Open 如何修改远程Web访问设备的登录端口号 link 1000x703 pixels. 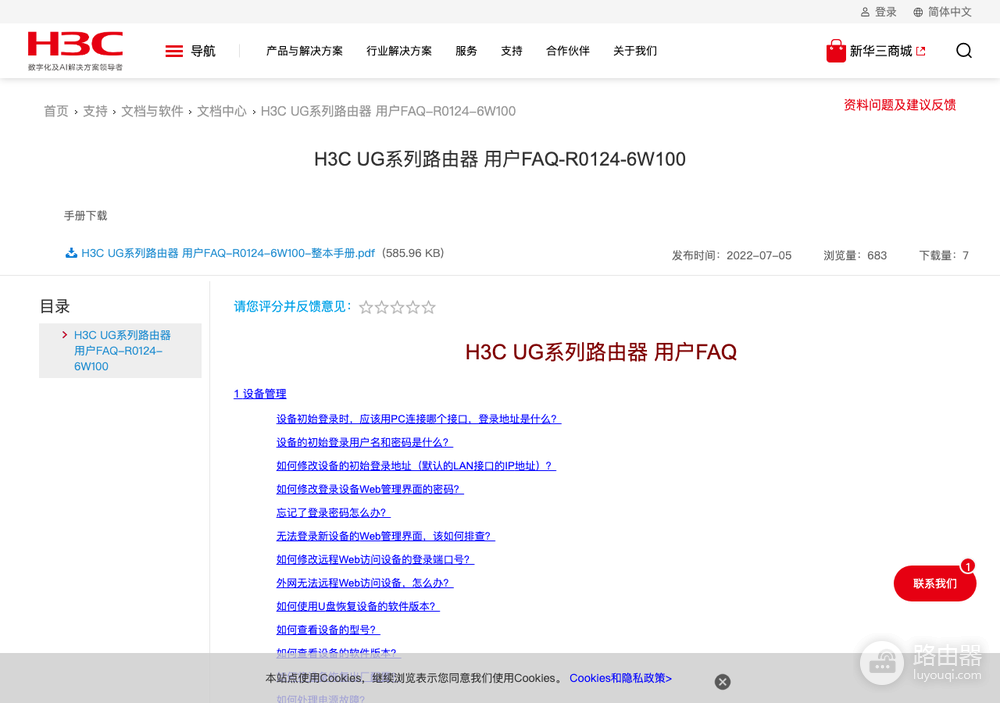pos(375,560)
